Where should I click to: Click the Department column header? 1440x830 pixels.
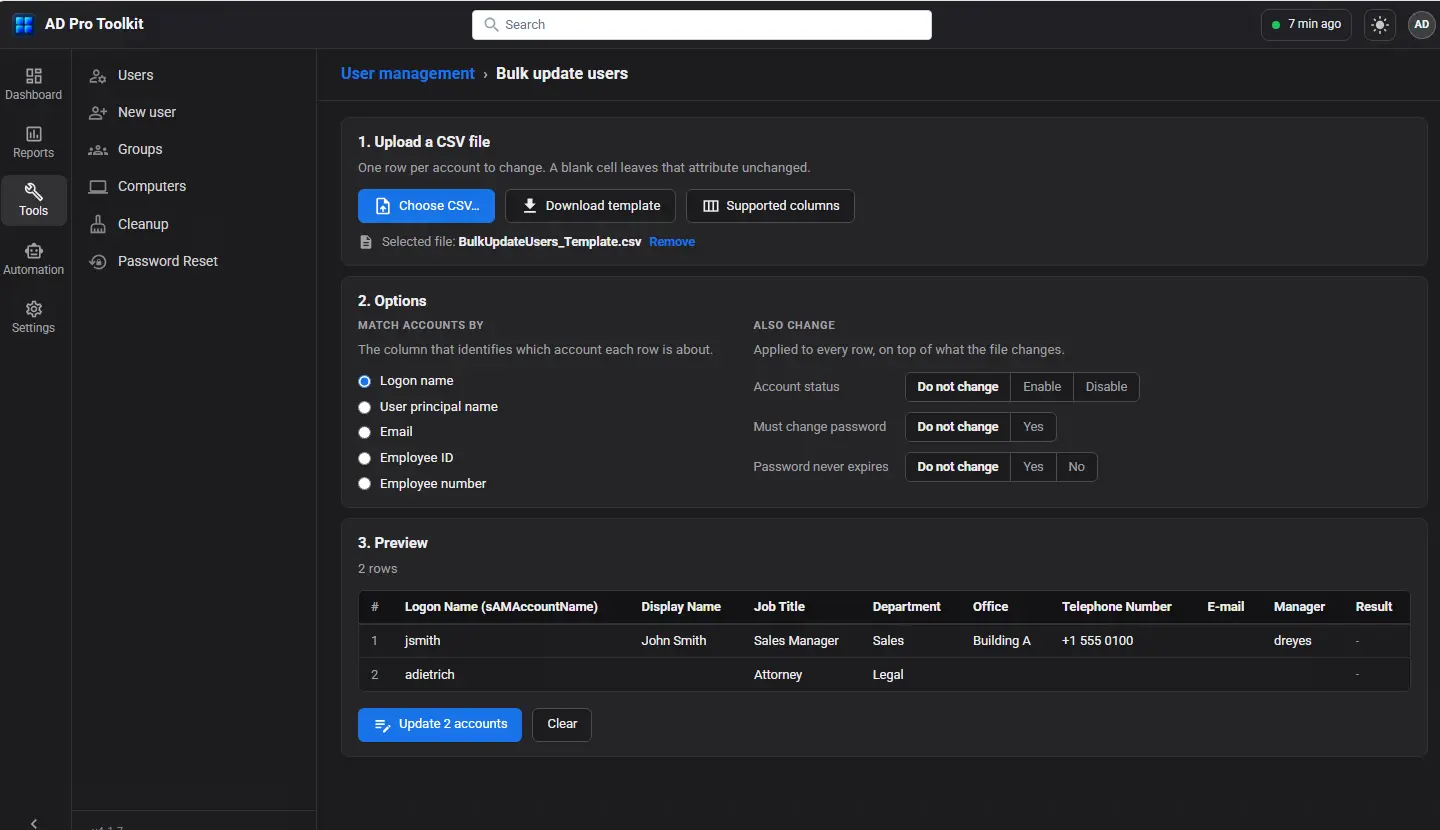(906, 607)
